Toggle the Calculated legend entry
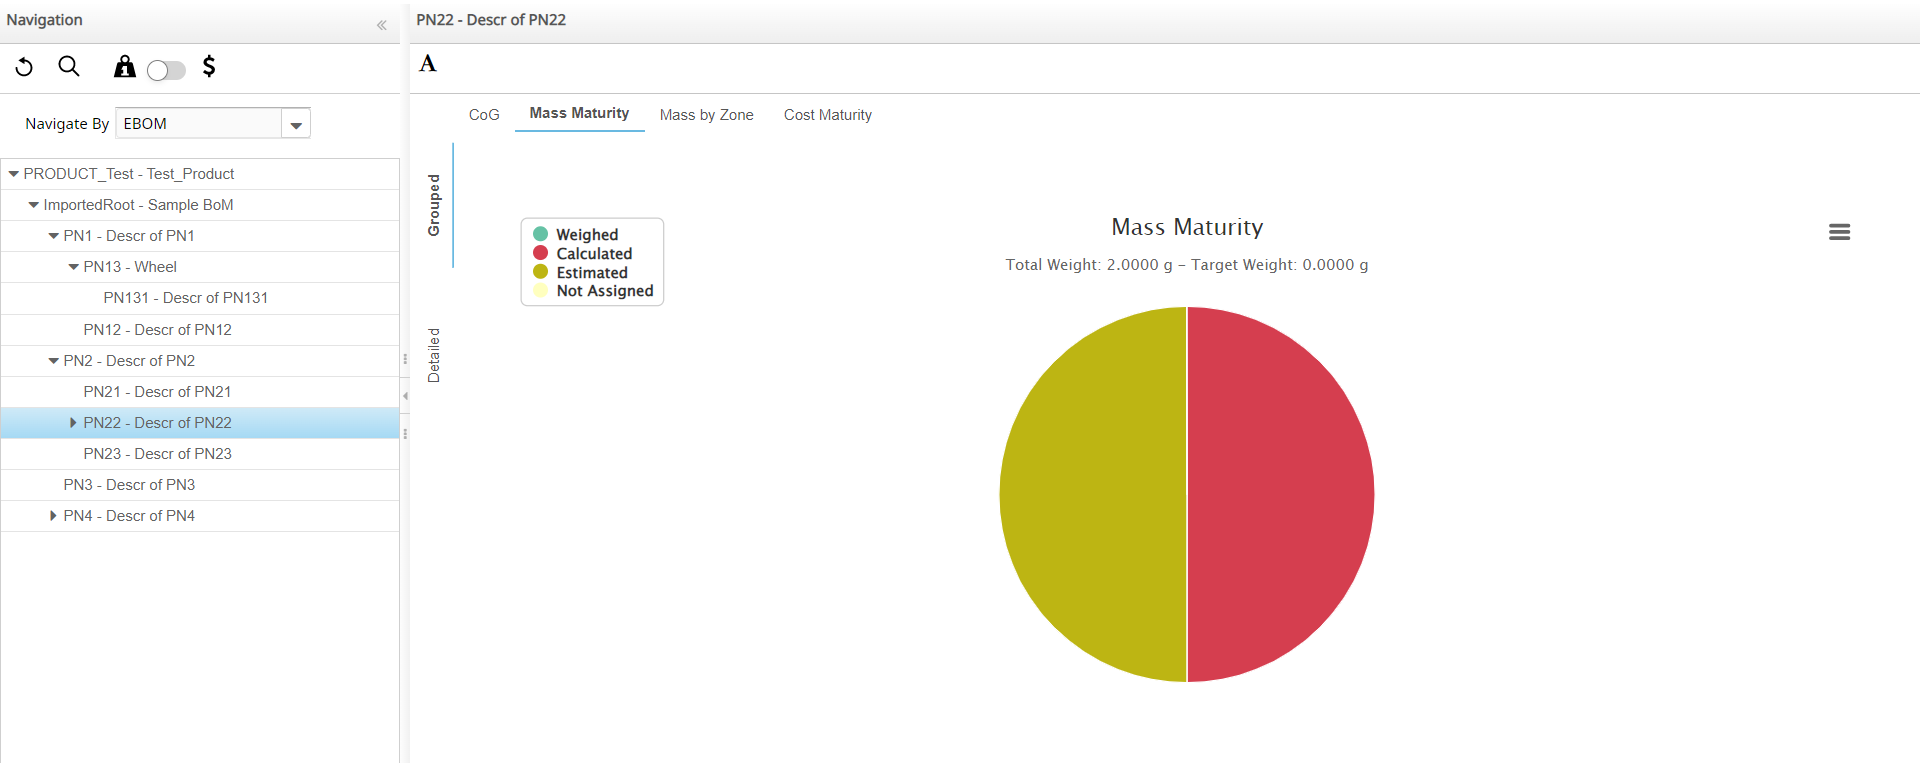1920x763 pixels. (583, 254)
